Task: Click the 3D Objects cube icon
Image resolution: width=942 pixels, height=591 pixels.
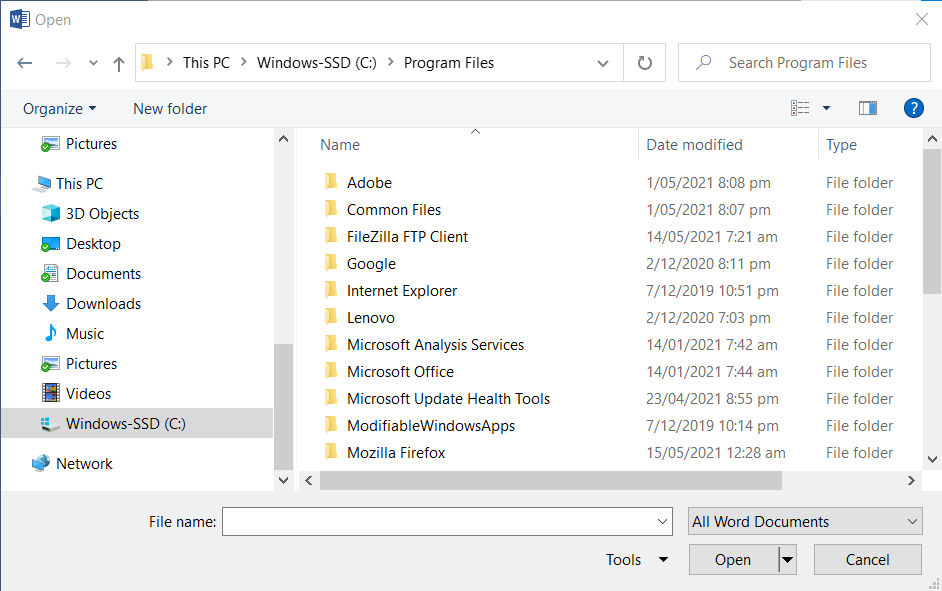Action: [50, 213]
